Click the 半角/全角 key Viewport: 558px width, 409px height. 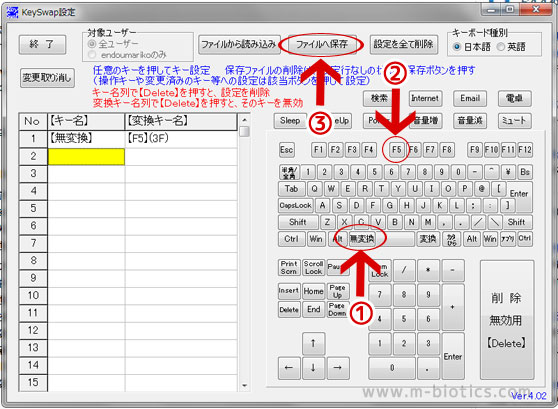click(289, 172)
